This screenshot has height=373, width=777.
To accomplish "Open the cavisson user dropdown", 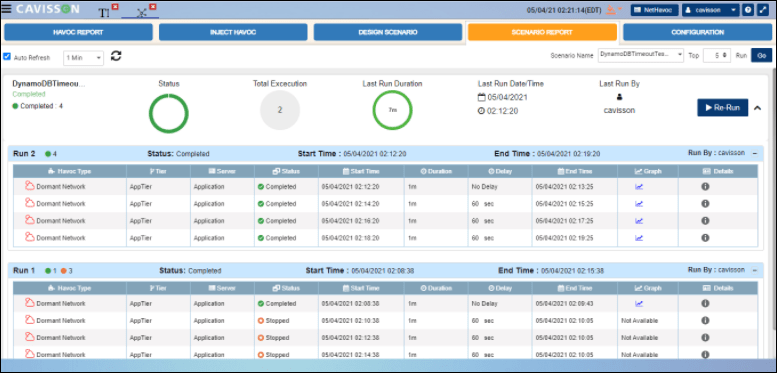I will coord(711,10).
